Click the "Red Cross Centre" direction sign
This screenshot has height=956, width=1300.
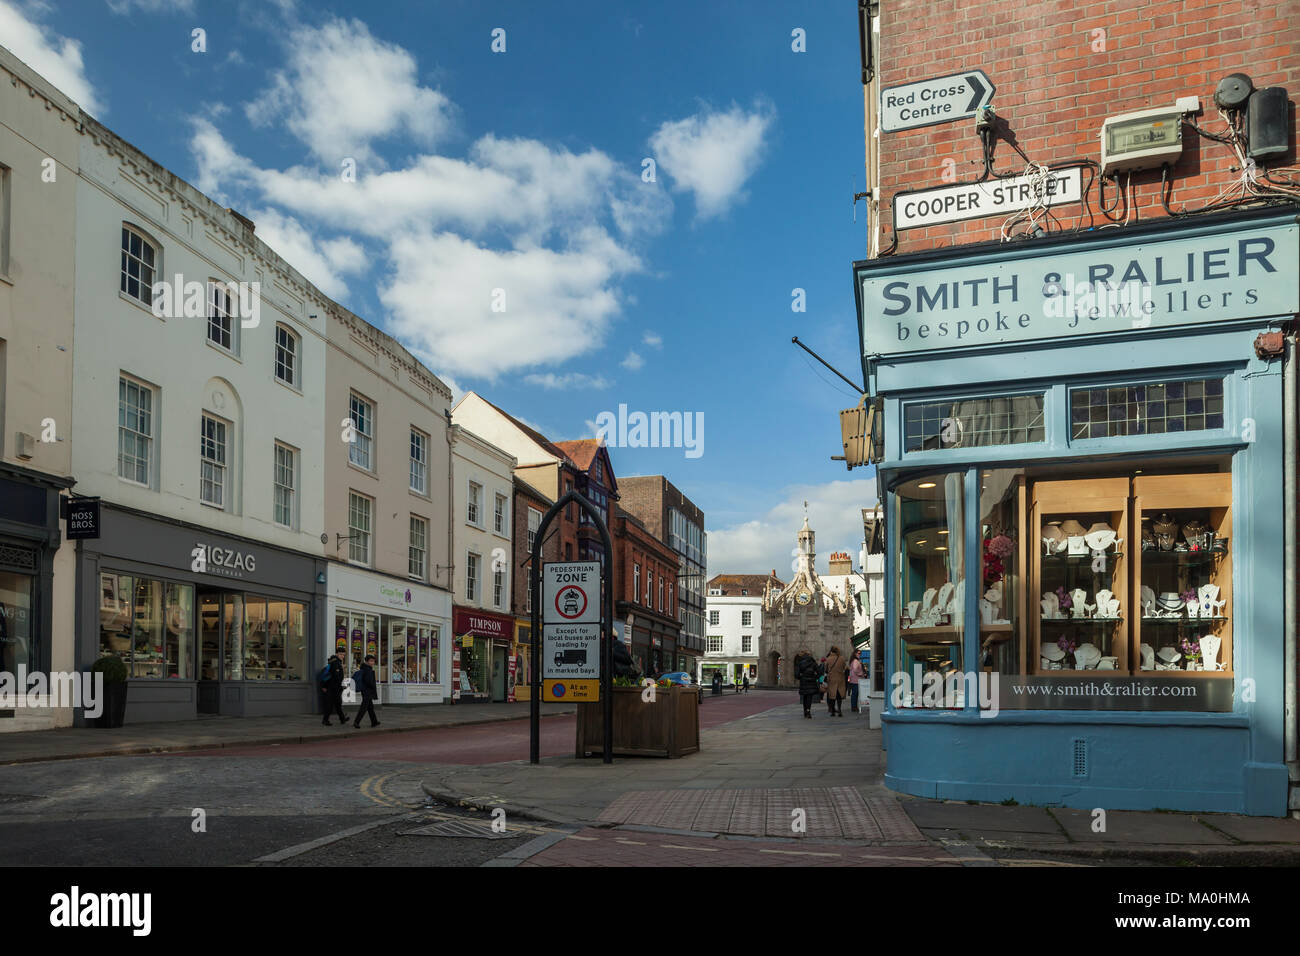pos(936,100)
